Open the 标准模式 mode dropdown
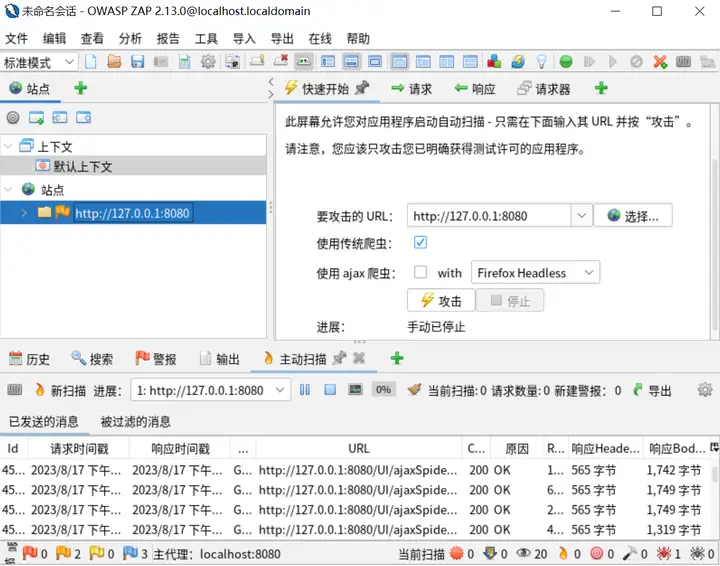 [x=39, y=62]
